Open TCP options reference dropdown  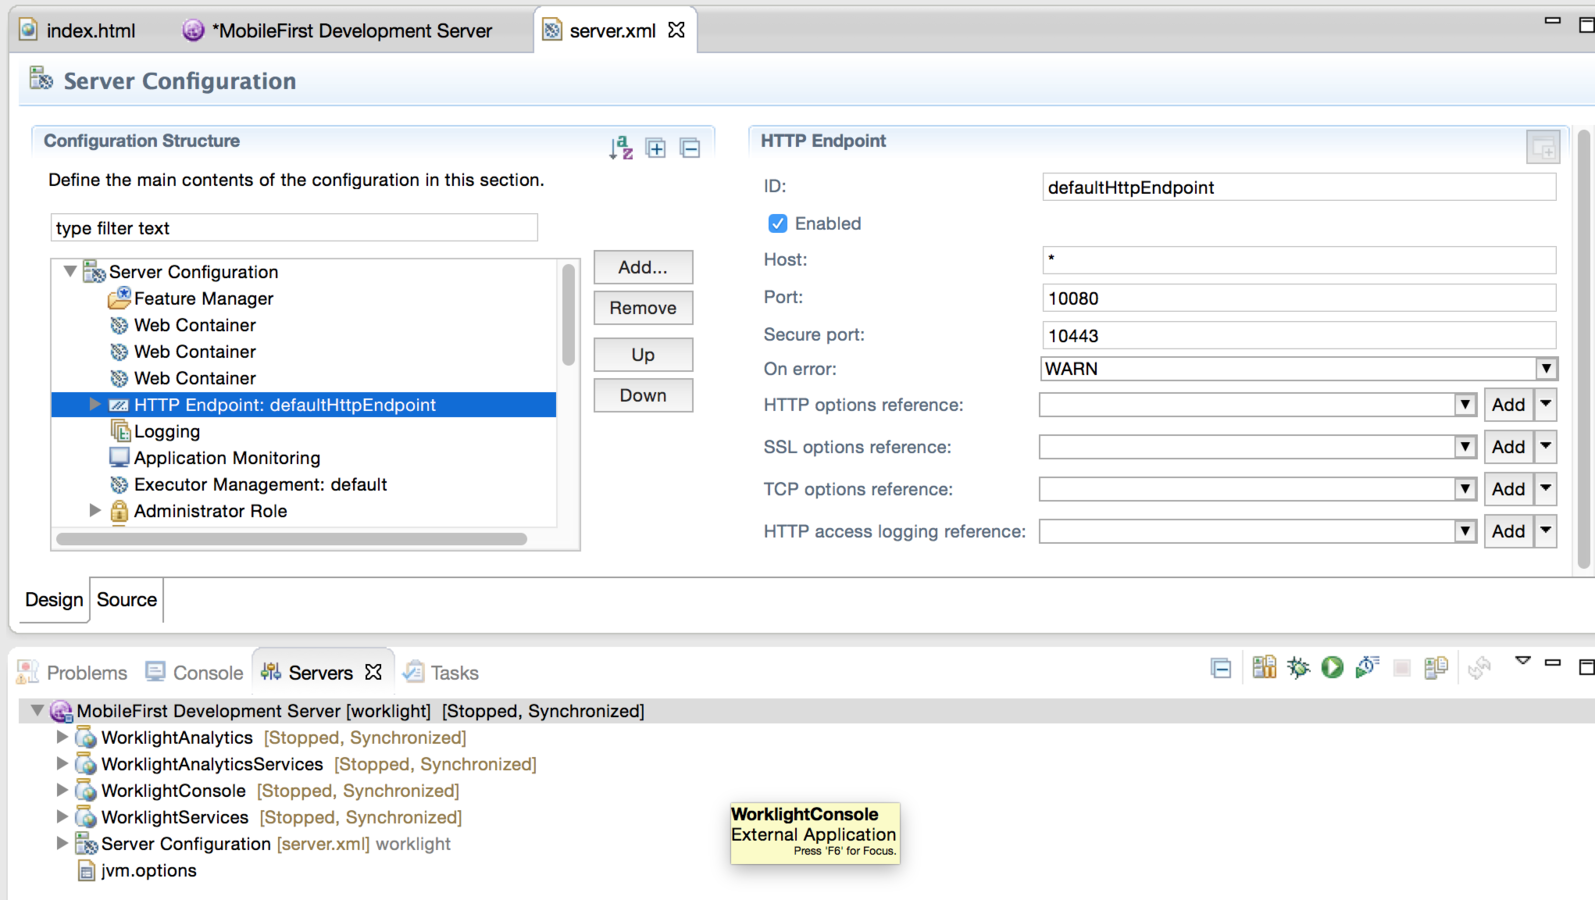coord(1465,489)
